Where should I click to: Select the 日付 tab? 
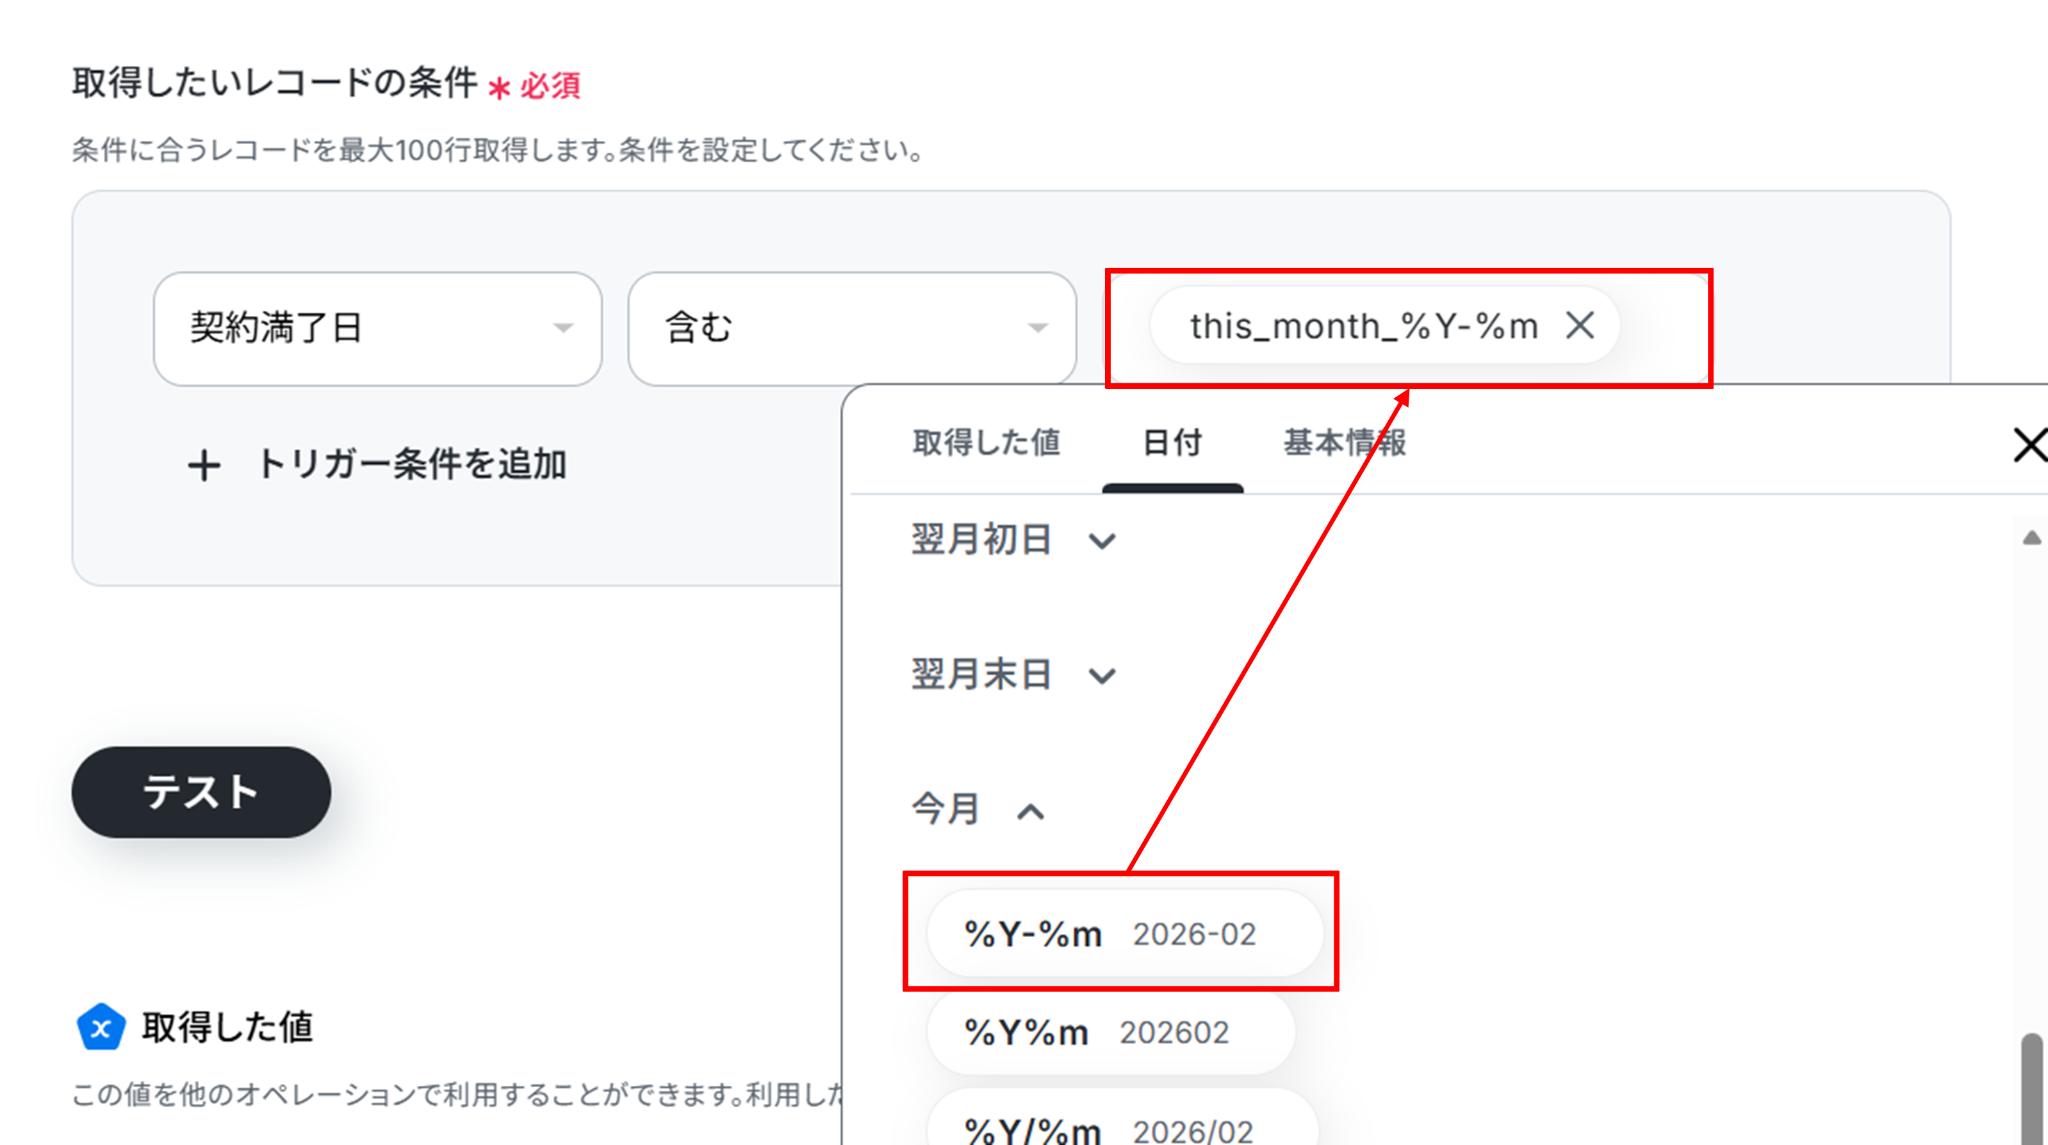pos(1172,442)
